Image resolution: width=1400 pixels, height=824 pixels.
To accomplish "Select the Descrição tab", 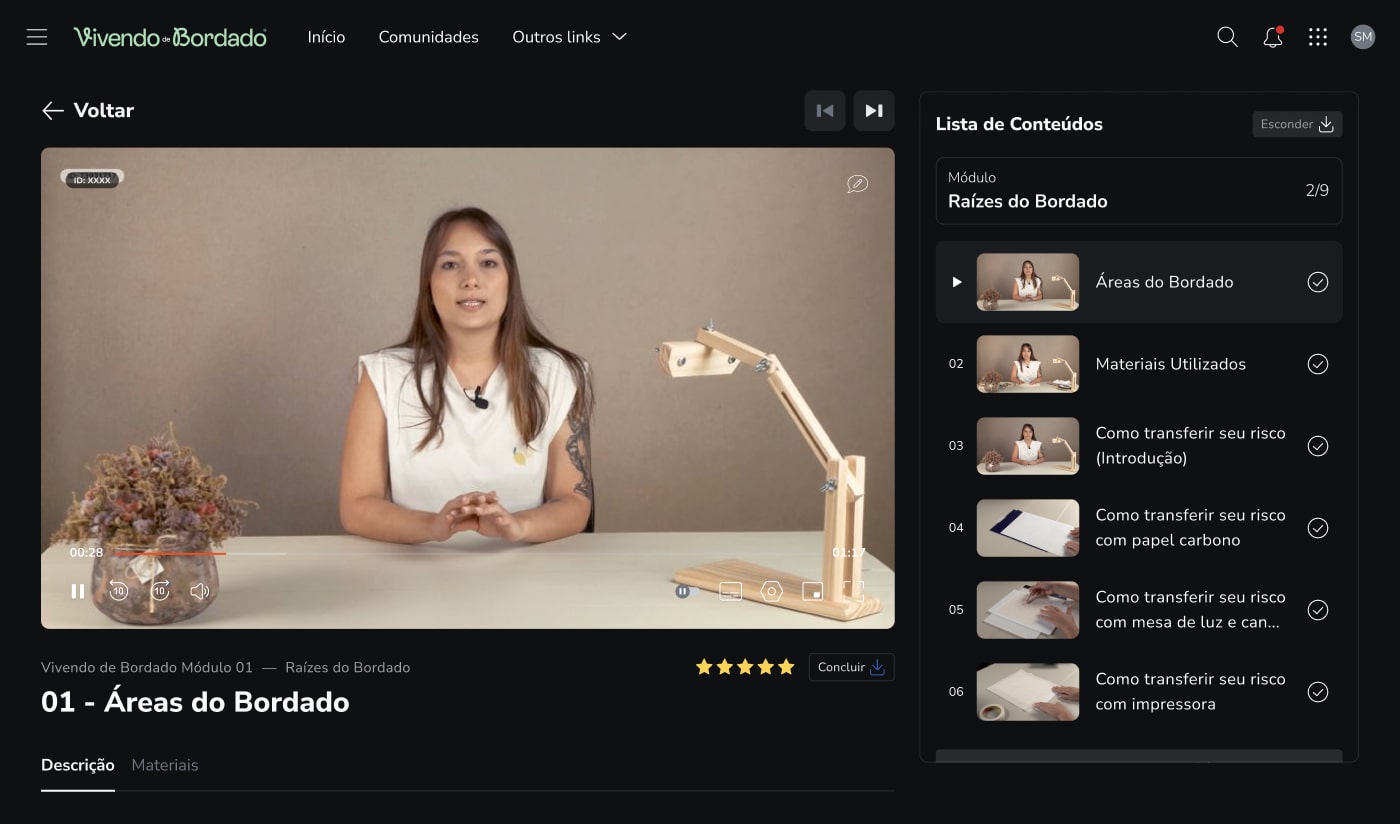I will click(x=78, y=765).
